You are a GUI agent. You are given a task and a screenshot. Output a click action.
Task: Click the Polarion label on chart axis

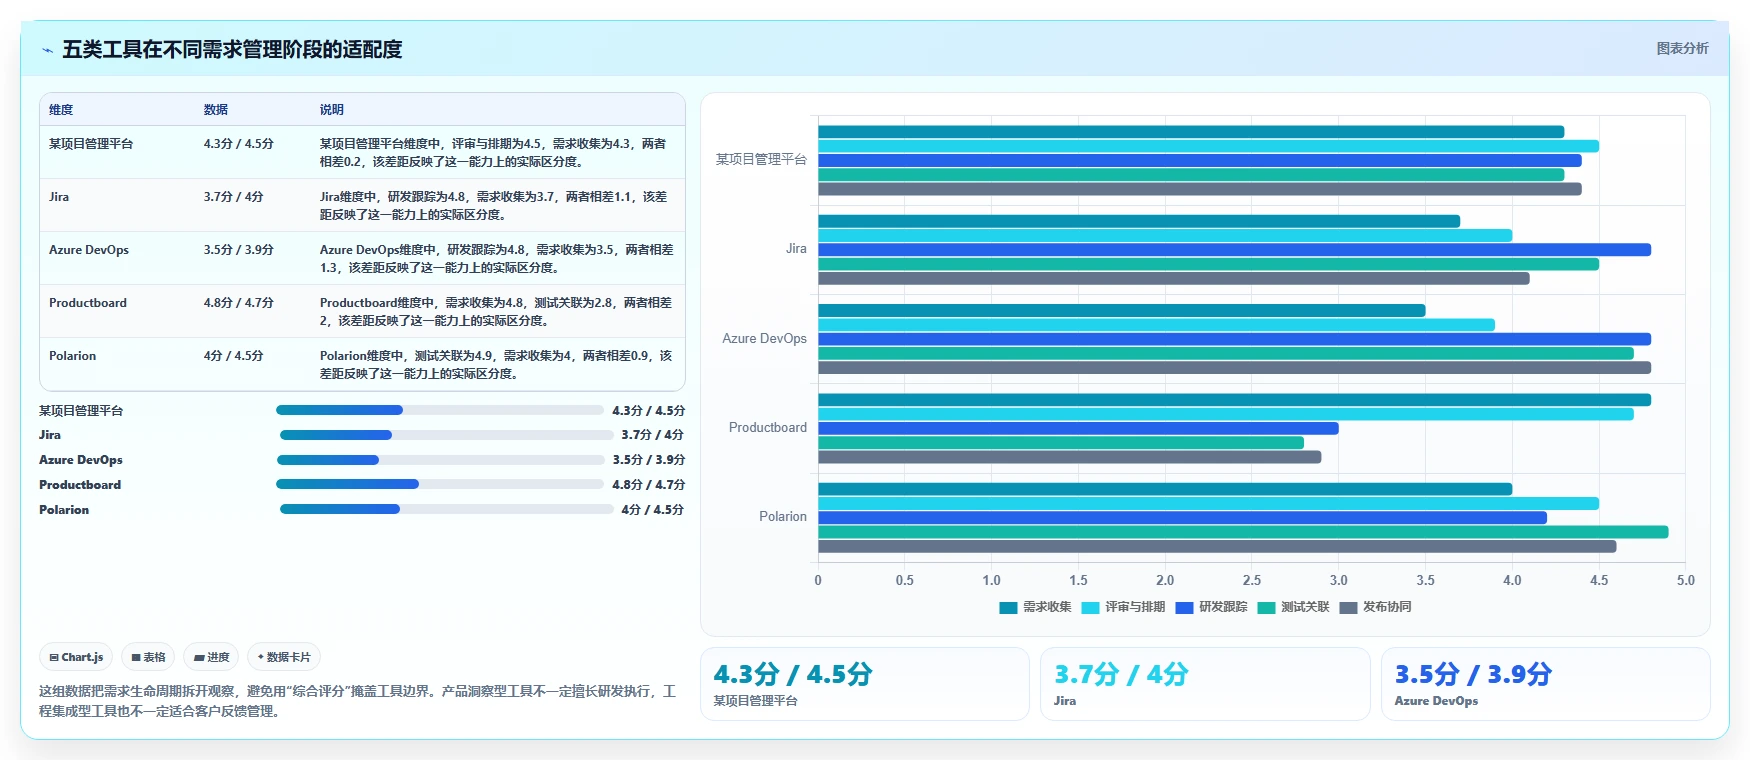tap(783, 517)
